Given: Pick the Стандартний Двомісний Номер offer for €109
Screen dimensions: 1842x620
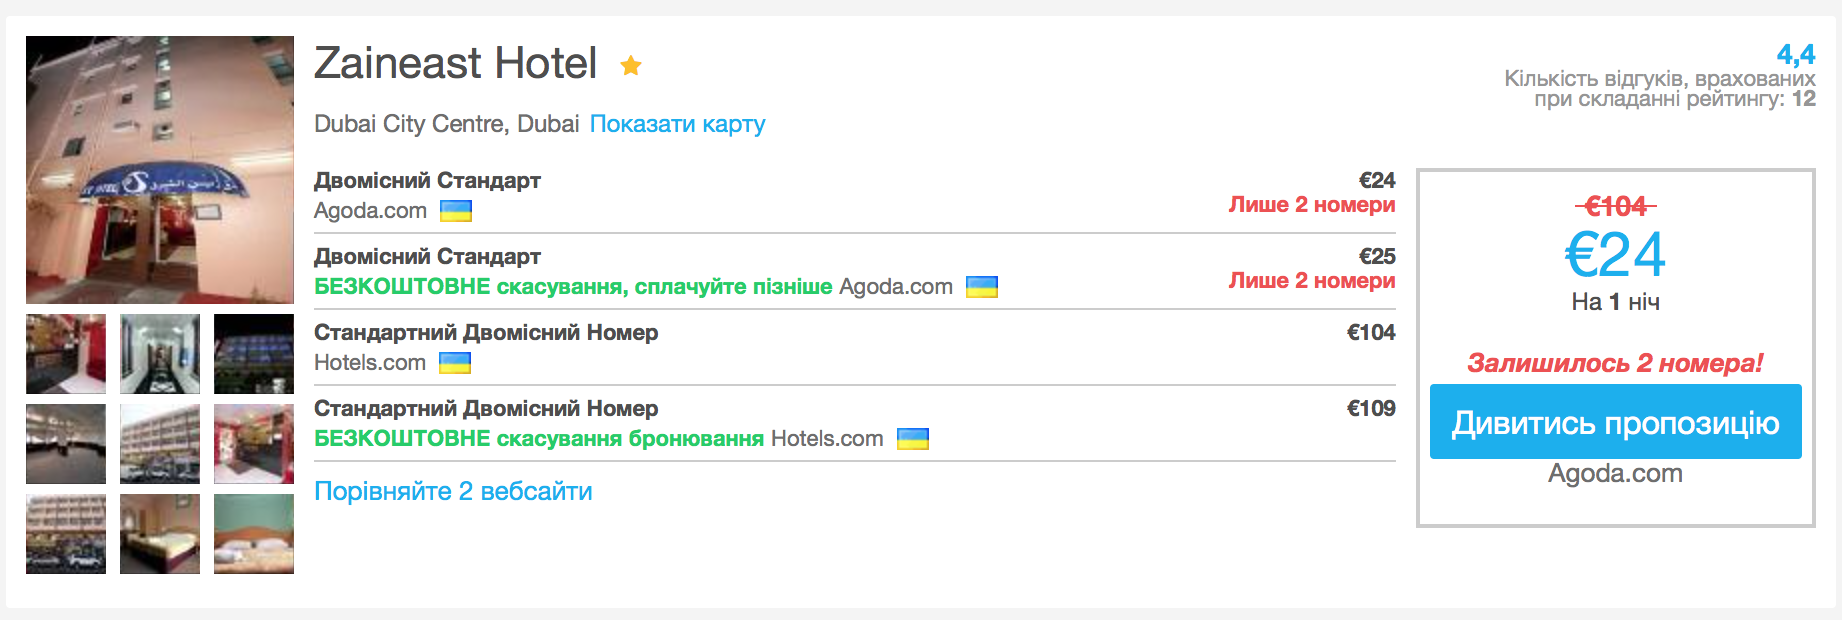Looking at the screenshot, I should (486, 409).
